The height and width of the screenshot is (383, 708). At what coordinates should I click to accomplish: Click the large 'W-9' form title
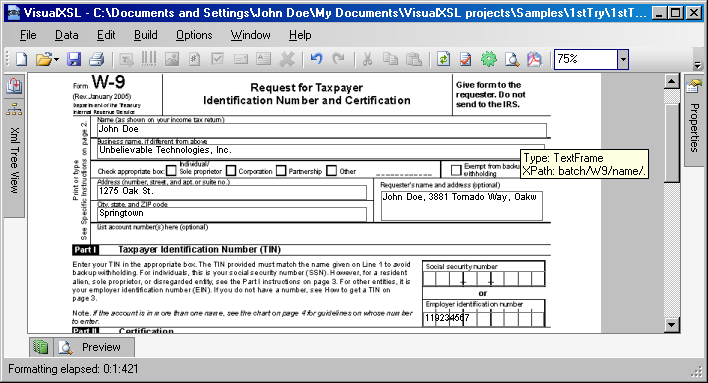point(108,82)
